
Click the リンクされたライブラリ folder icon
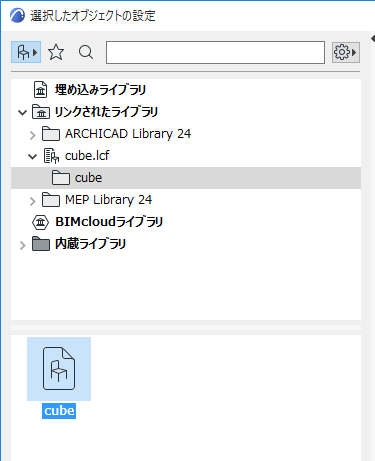(41, 112)
